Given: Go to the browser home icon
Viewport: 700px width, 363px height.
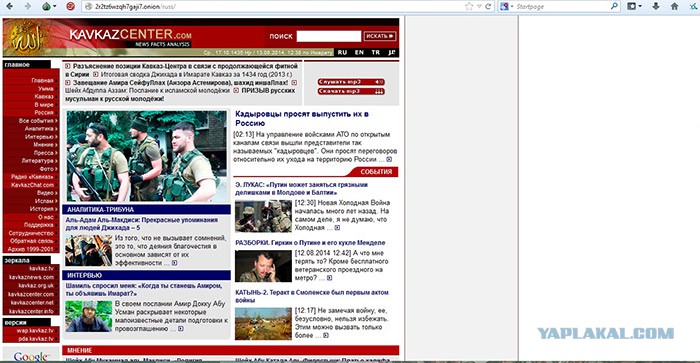Looking at the screenshot, I should pyautogui.click(x=675, y=6).
